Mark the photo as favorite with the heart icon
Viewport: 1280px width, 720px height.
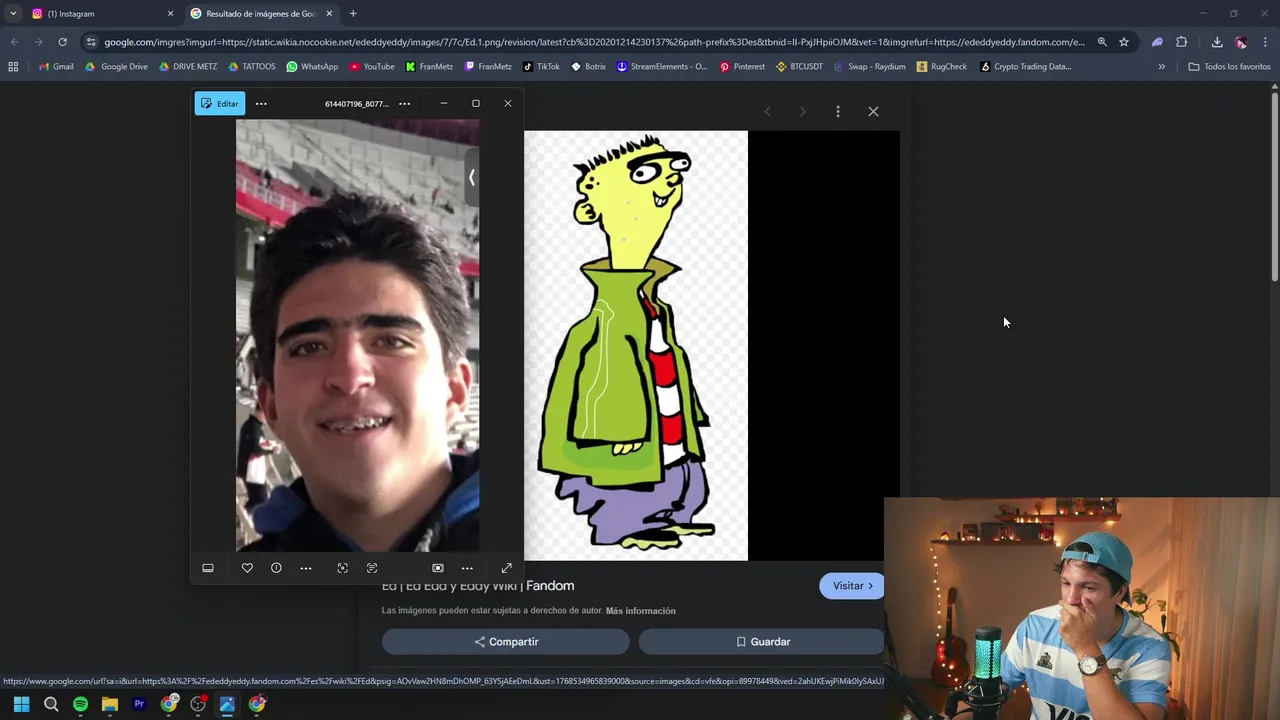tap(247, 568)
